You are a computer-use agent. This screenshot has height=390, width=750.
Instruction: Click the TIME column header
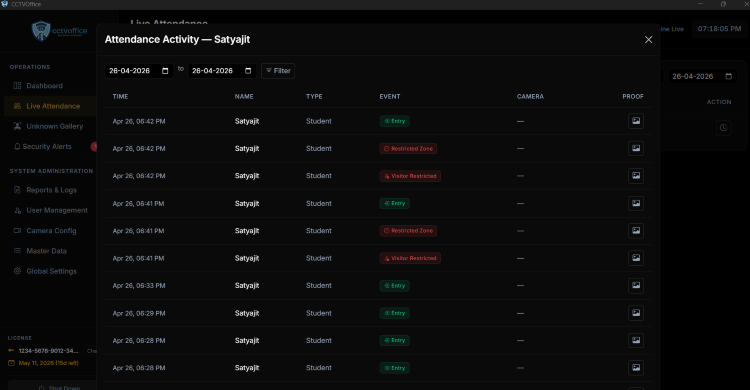point(120,97)
